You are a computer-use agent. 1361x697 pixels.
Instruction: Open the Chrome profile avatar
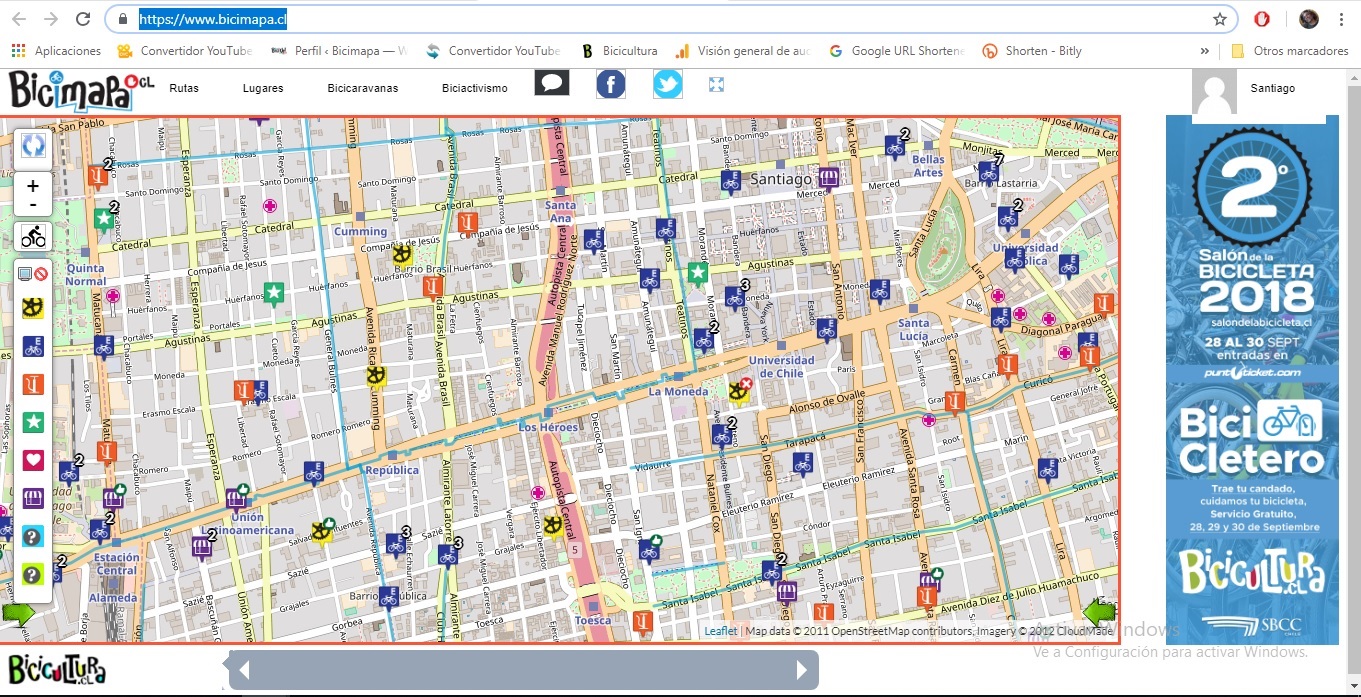[1309, 19]
